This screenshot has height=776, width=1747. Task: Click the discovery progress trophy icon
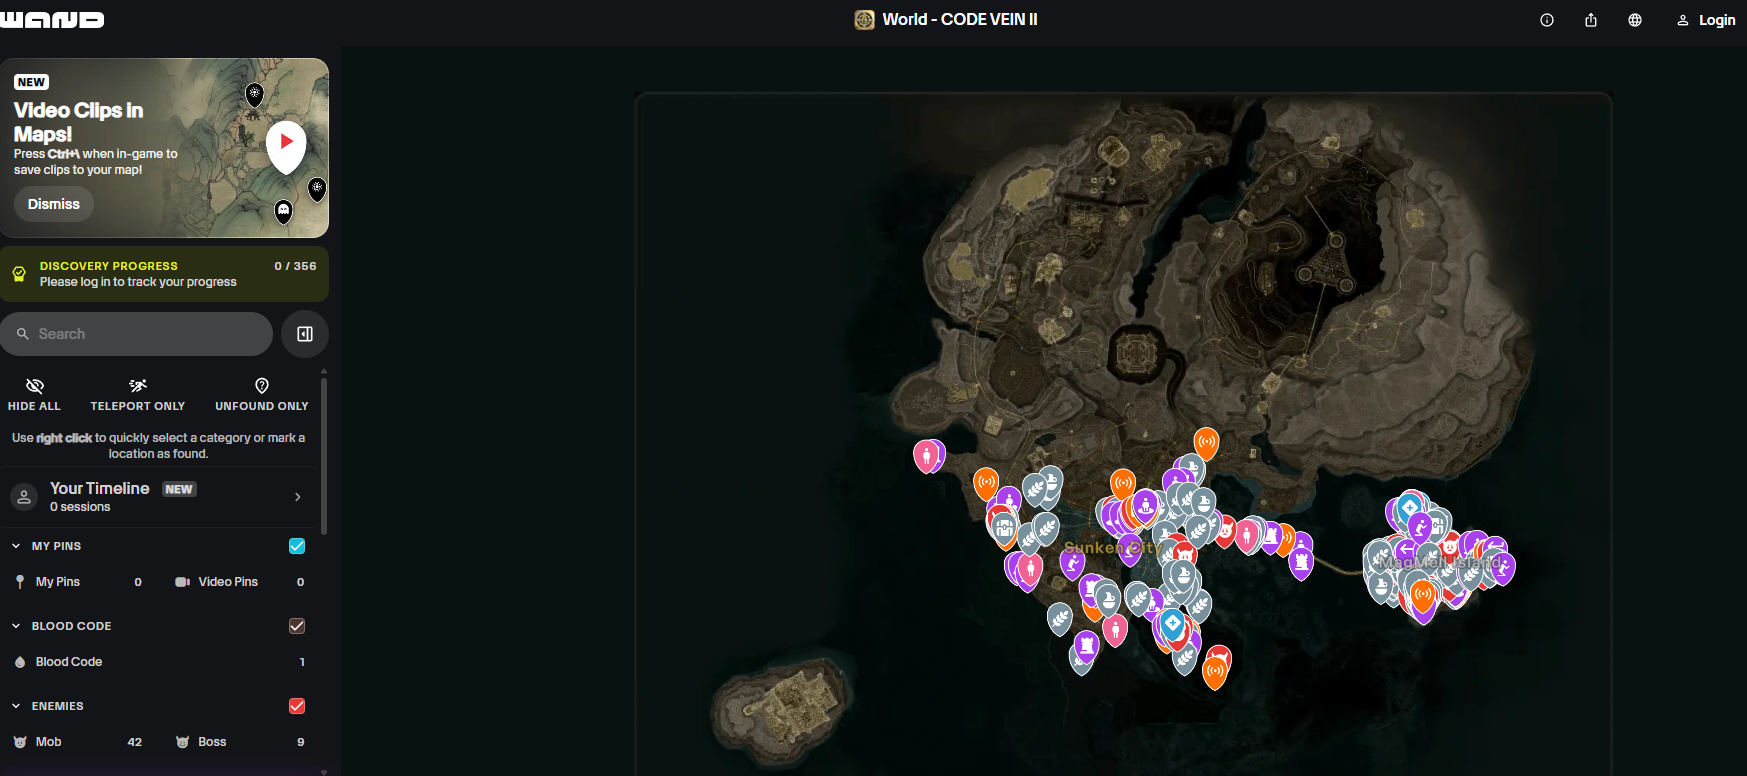pyautogui.click(x=19, y=274)
